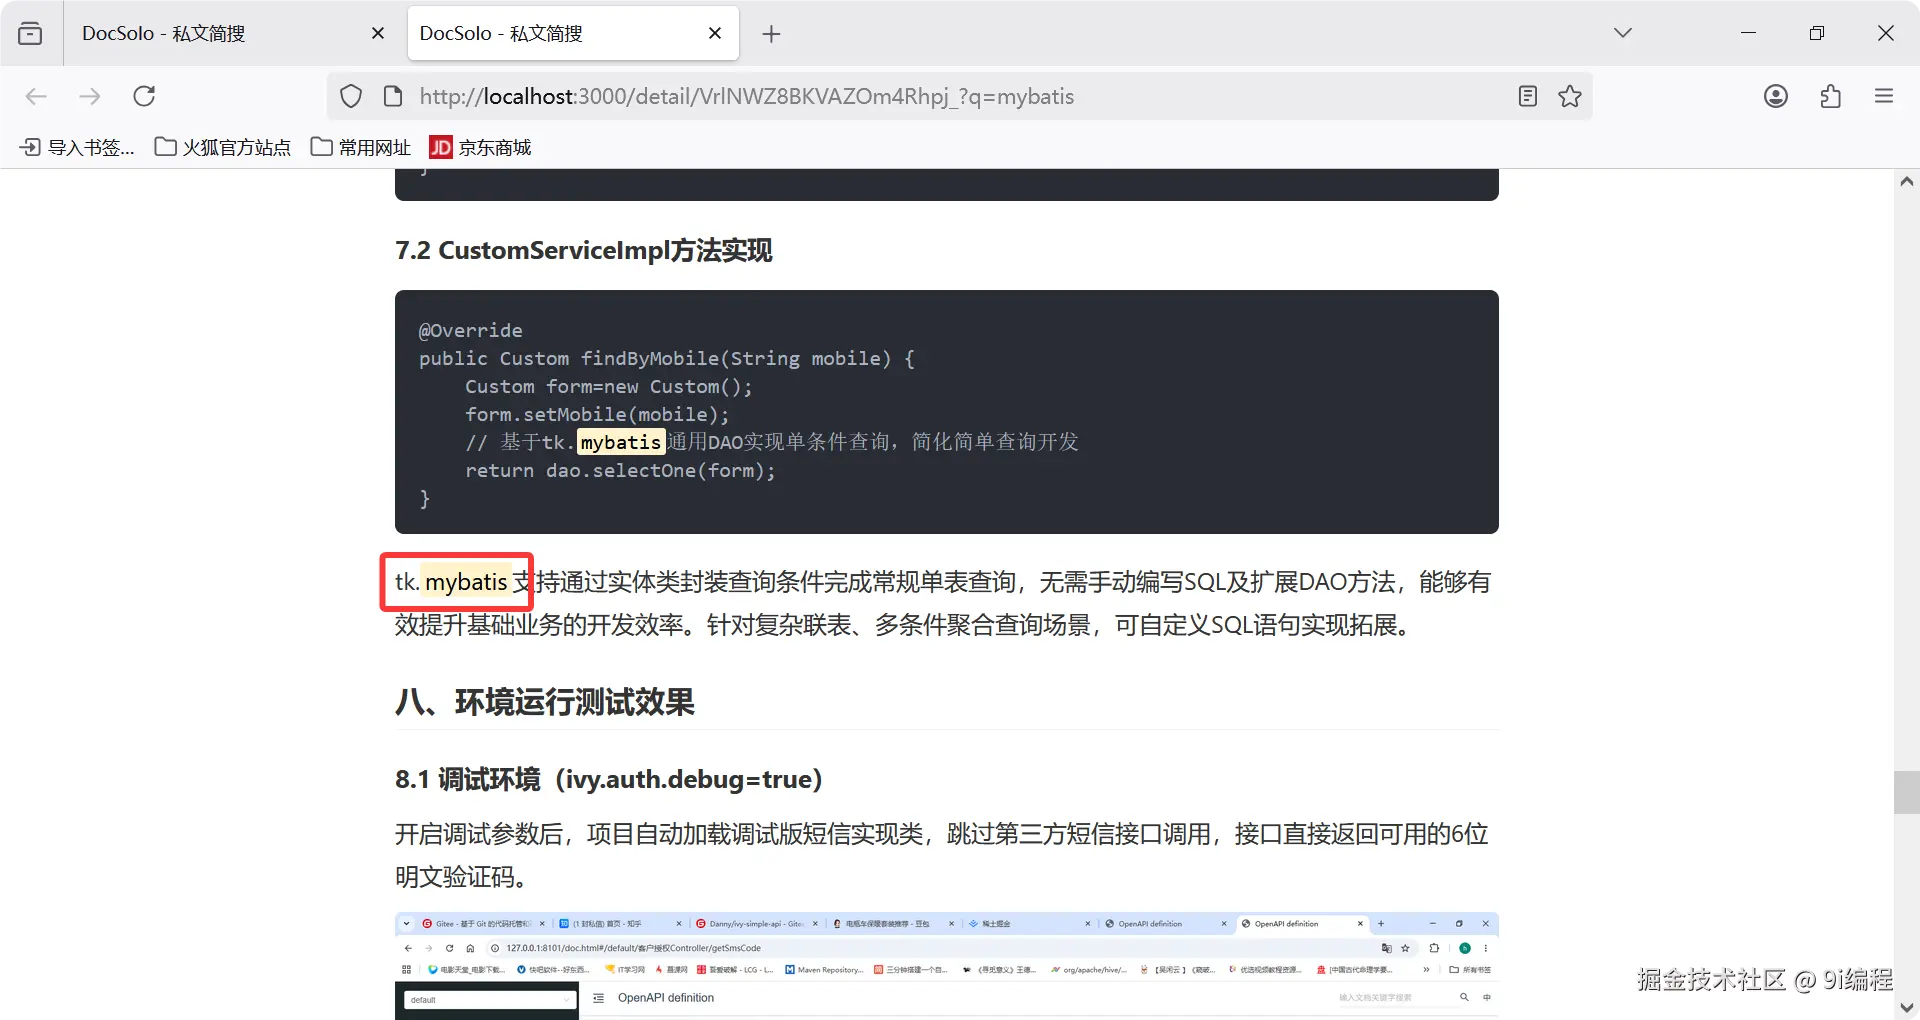The width and height of the screenshot is (1920, 1020).
Task: Click highlighted mybatis in paragraph
Action: (466, 582)
